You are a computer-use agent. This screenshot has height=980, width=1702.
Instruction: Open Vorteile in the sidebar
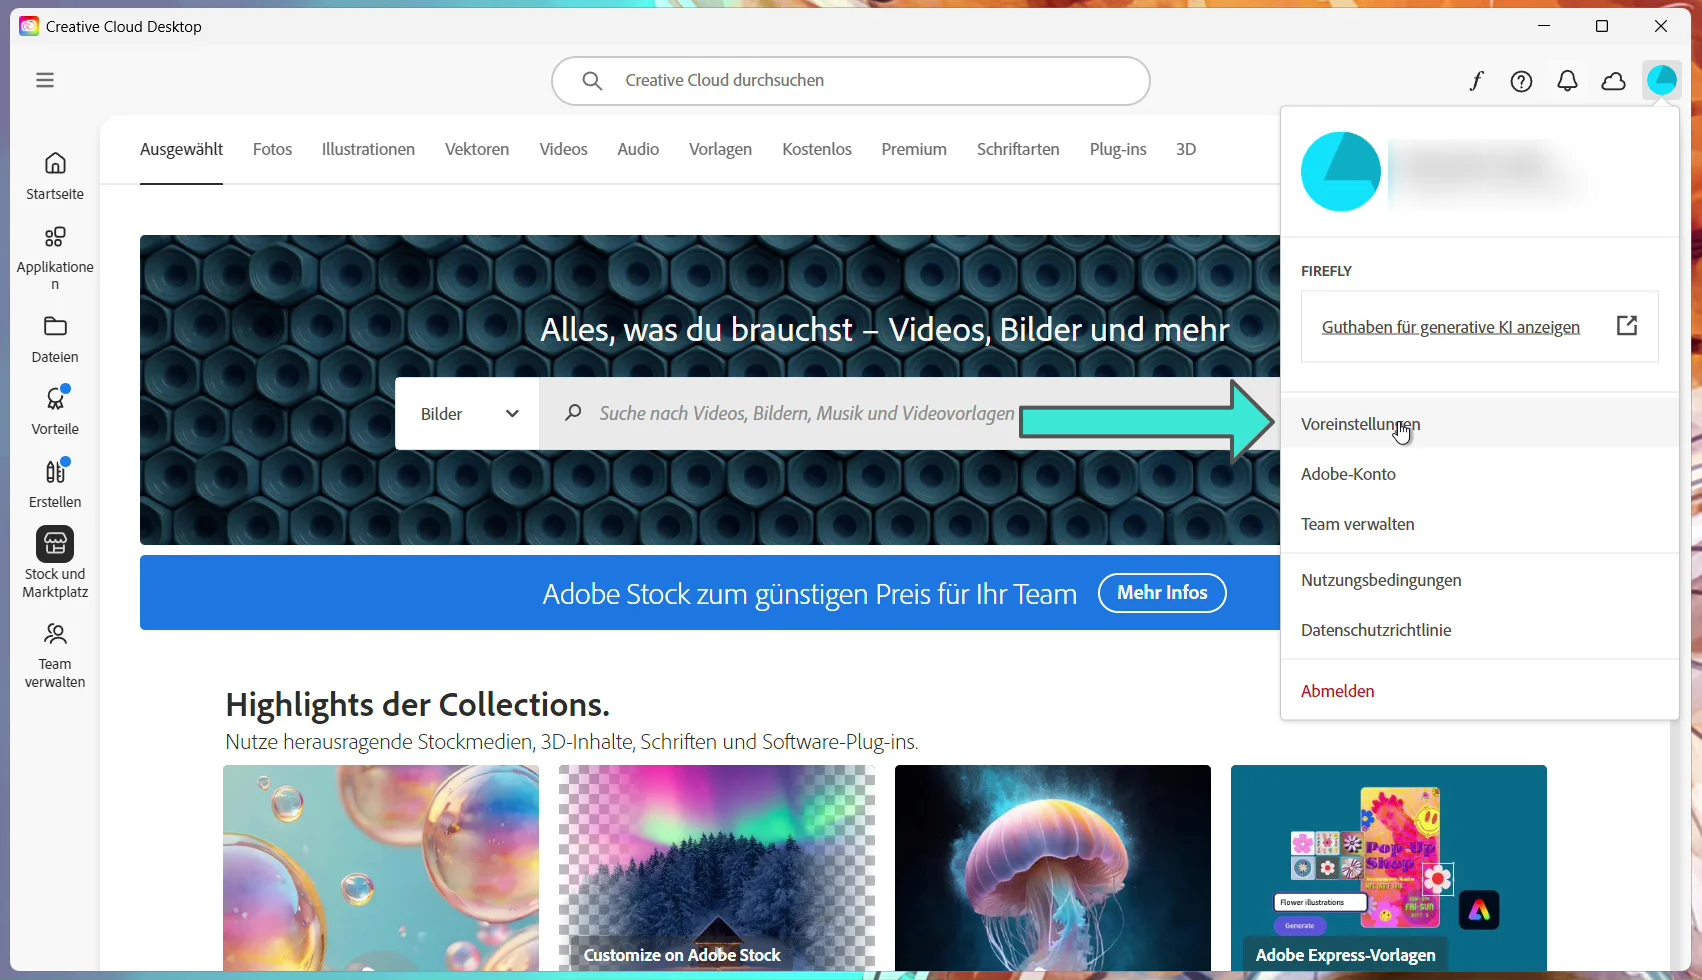pos(55,411)
